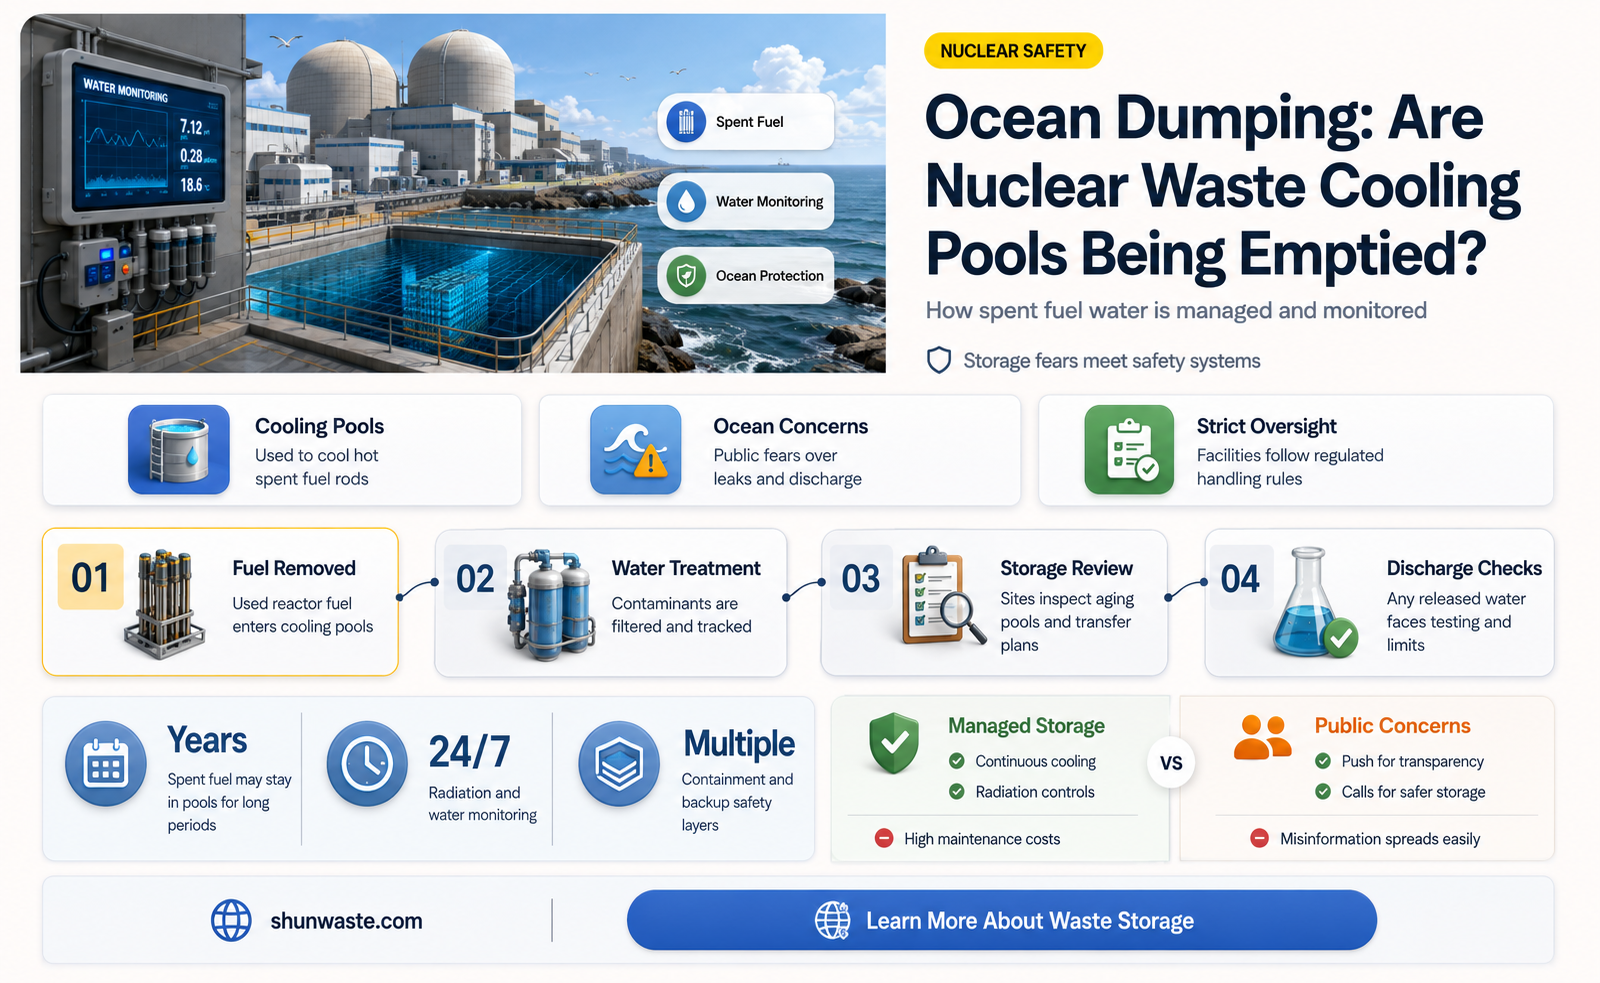The height and width of the screenshot is (983, 1600).
Task: Click the check mark beside Radiation controls
Action: pos(957,791)
